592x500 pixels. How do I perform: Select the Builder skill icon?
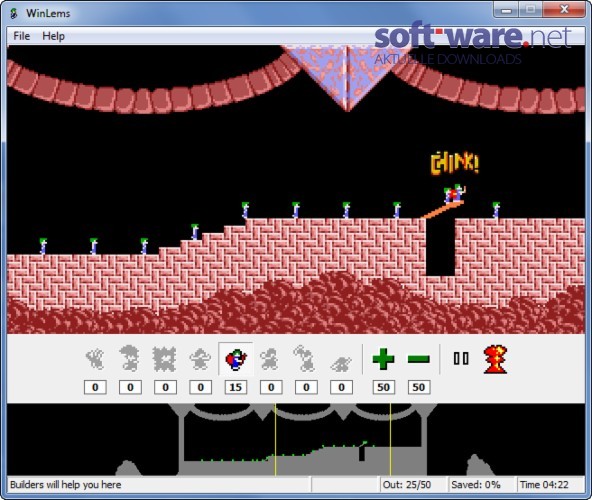236,359
